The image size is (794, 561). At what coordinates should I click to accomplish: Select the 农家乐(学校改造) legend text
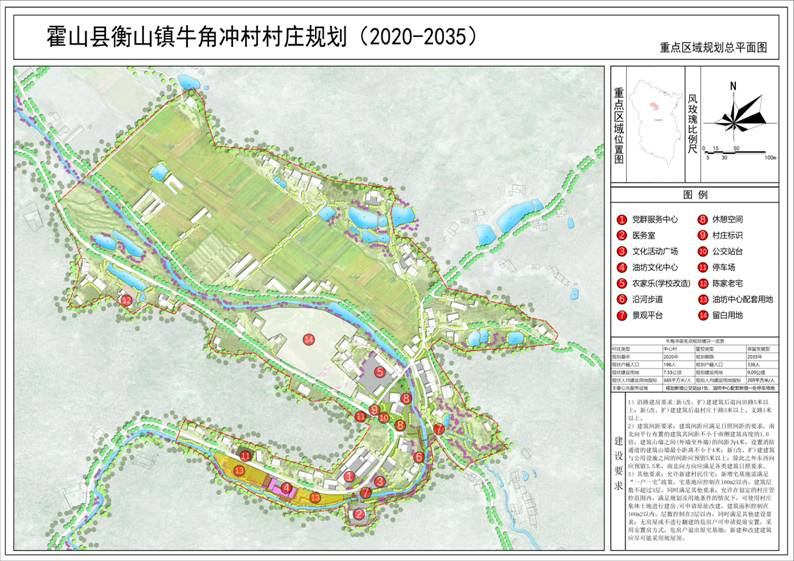point(661,283)
